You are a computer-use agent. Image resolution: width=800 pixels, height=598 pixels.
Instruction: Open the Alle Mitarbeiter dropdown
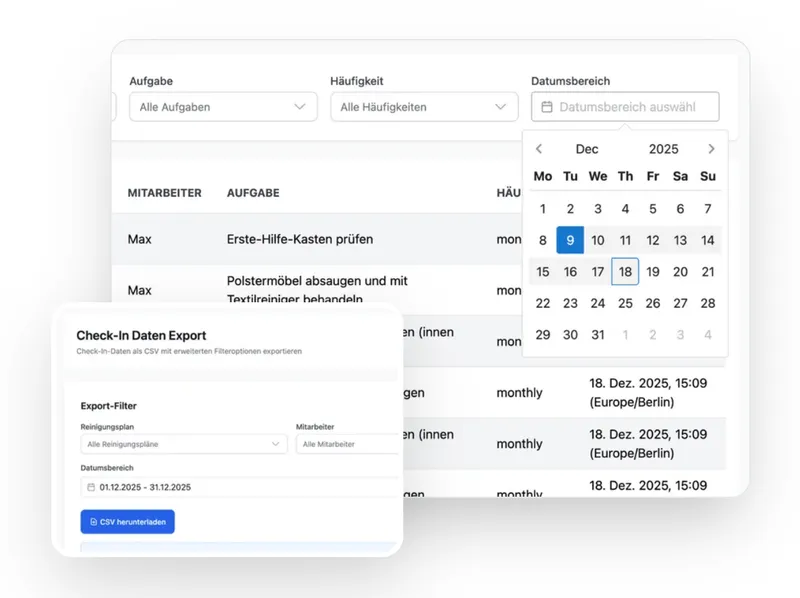[x=349, y=444]
